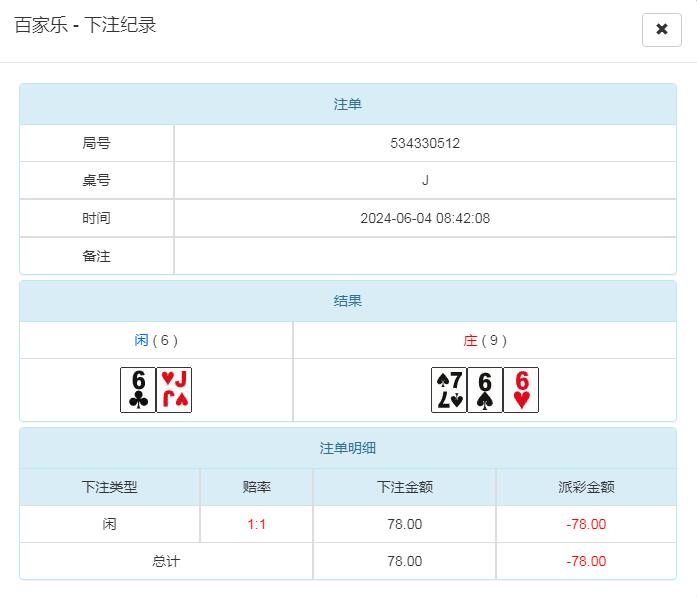Click the red 庄 (9) result label
Viewport: 697px width, 597px height.
pyautogui.click(x=485, y=340)
